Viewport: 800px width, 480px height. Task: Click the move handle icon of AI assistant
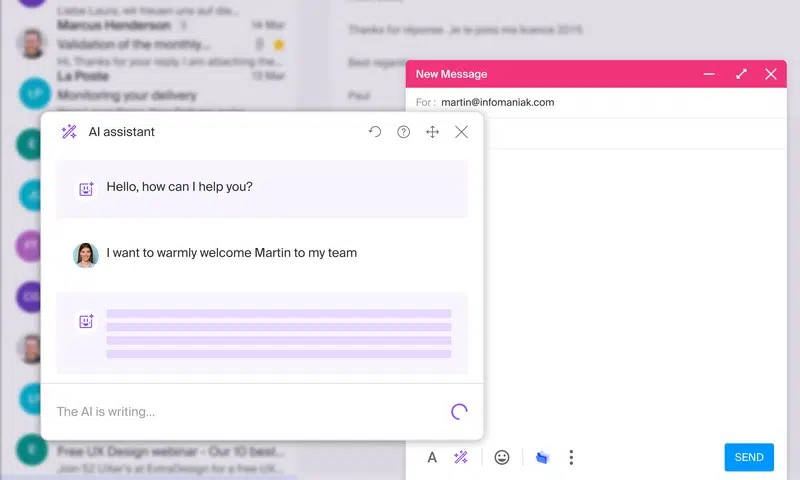pos(433,132)
